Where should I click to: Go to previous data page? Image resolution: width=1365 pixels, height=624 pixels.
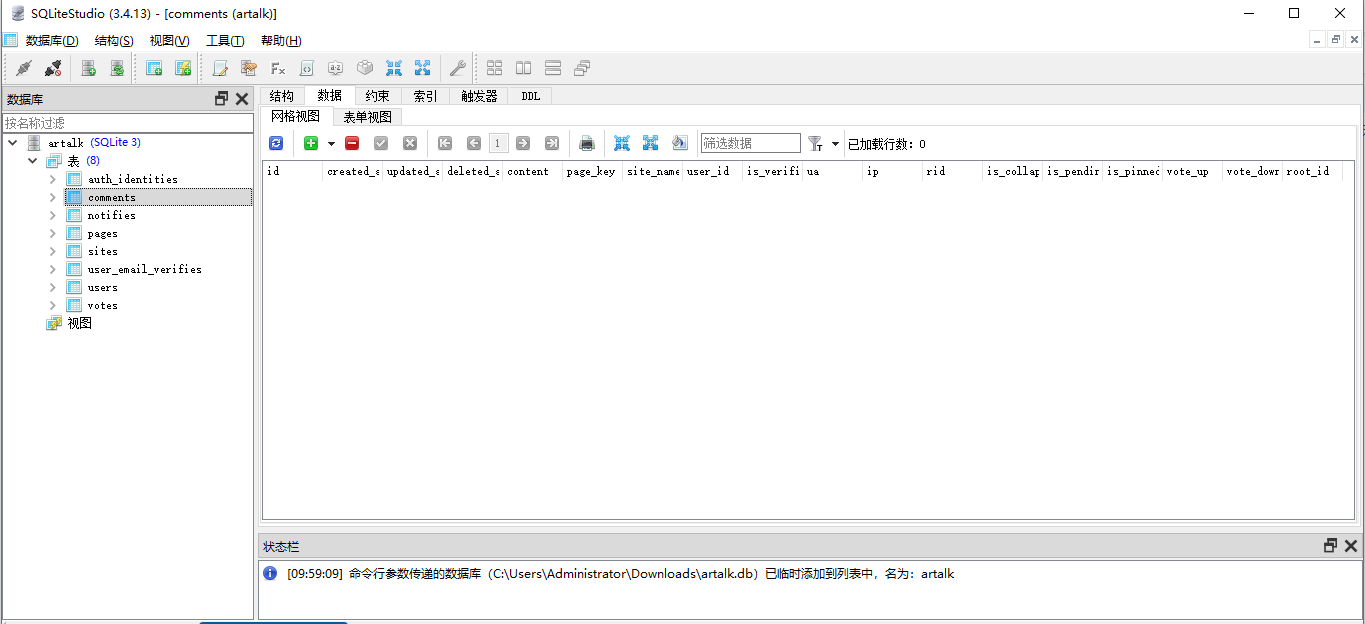point(474,143)
